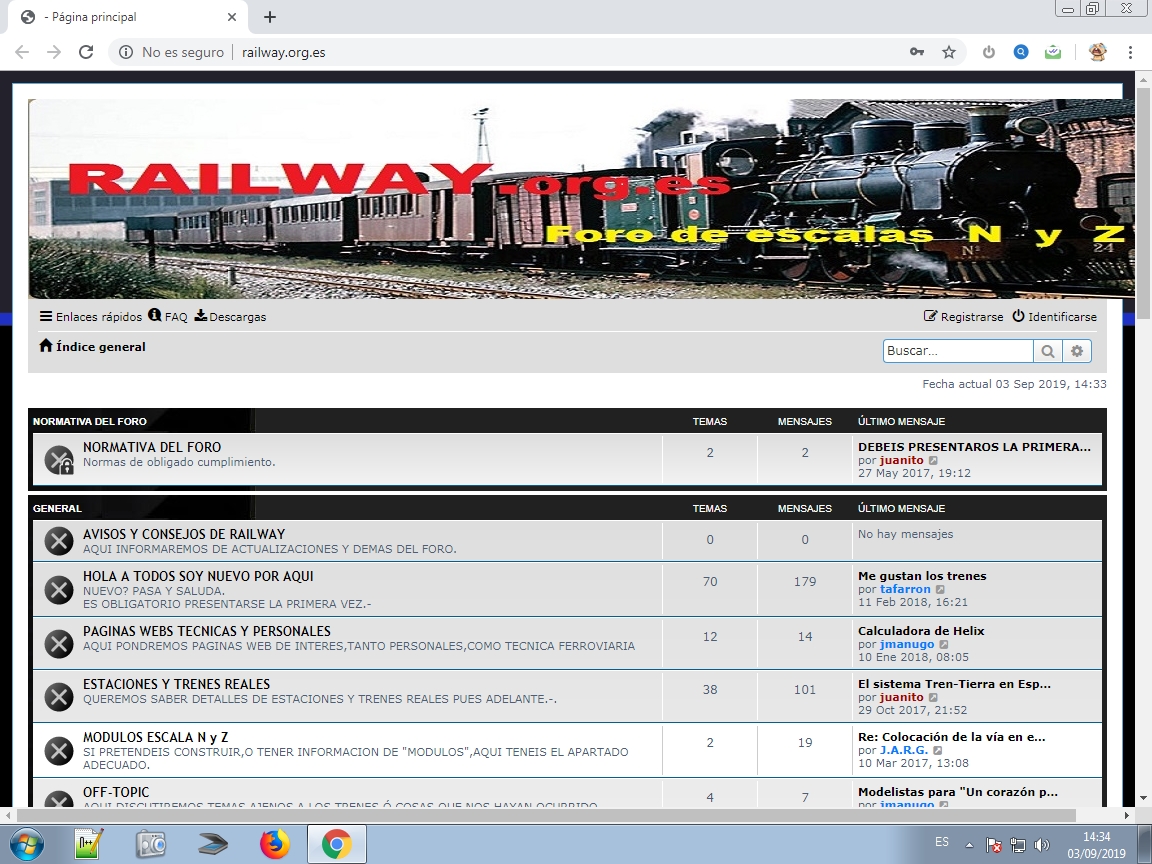This screenshot has height=864, width=1152.
Task: Expand the Enlaces rápidos dropdown
Action: click(x=90, y=317)
